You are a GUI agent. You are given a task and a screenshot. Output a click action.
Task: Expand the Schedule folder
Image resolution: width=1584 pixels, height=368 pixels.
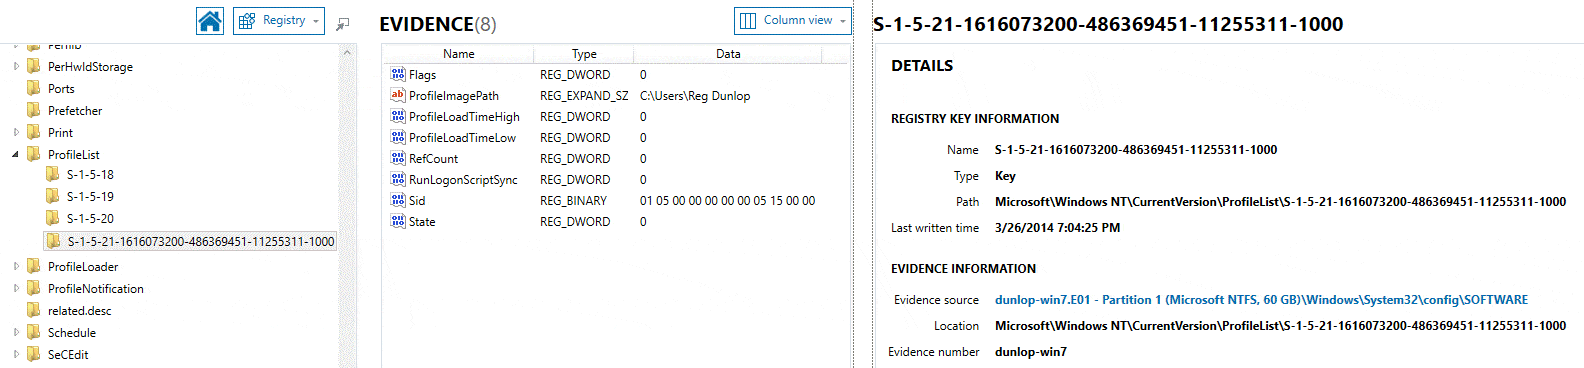[16, 333]
